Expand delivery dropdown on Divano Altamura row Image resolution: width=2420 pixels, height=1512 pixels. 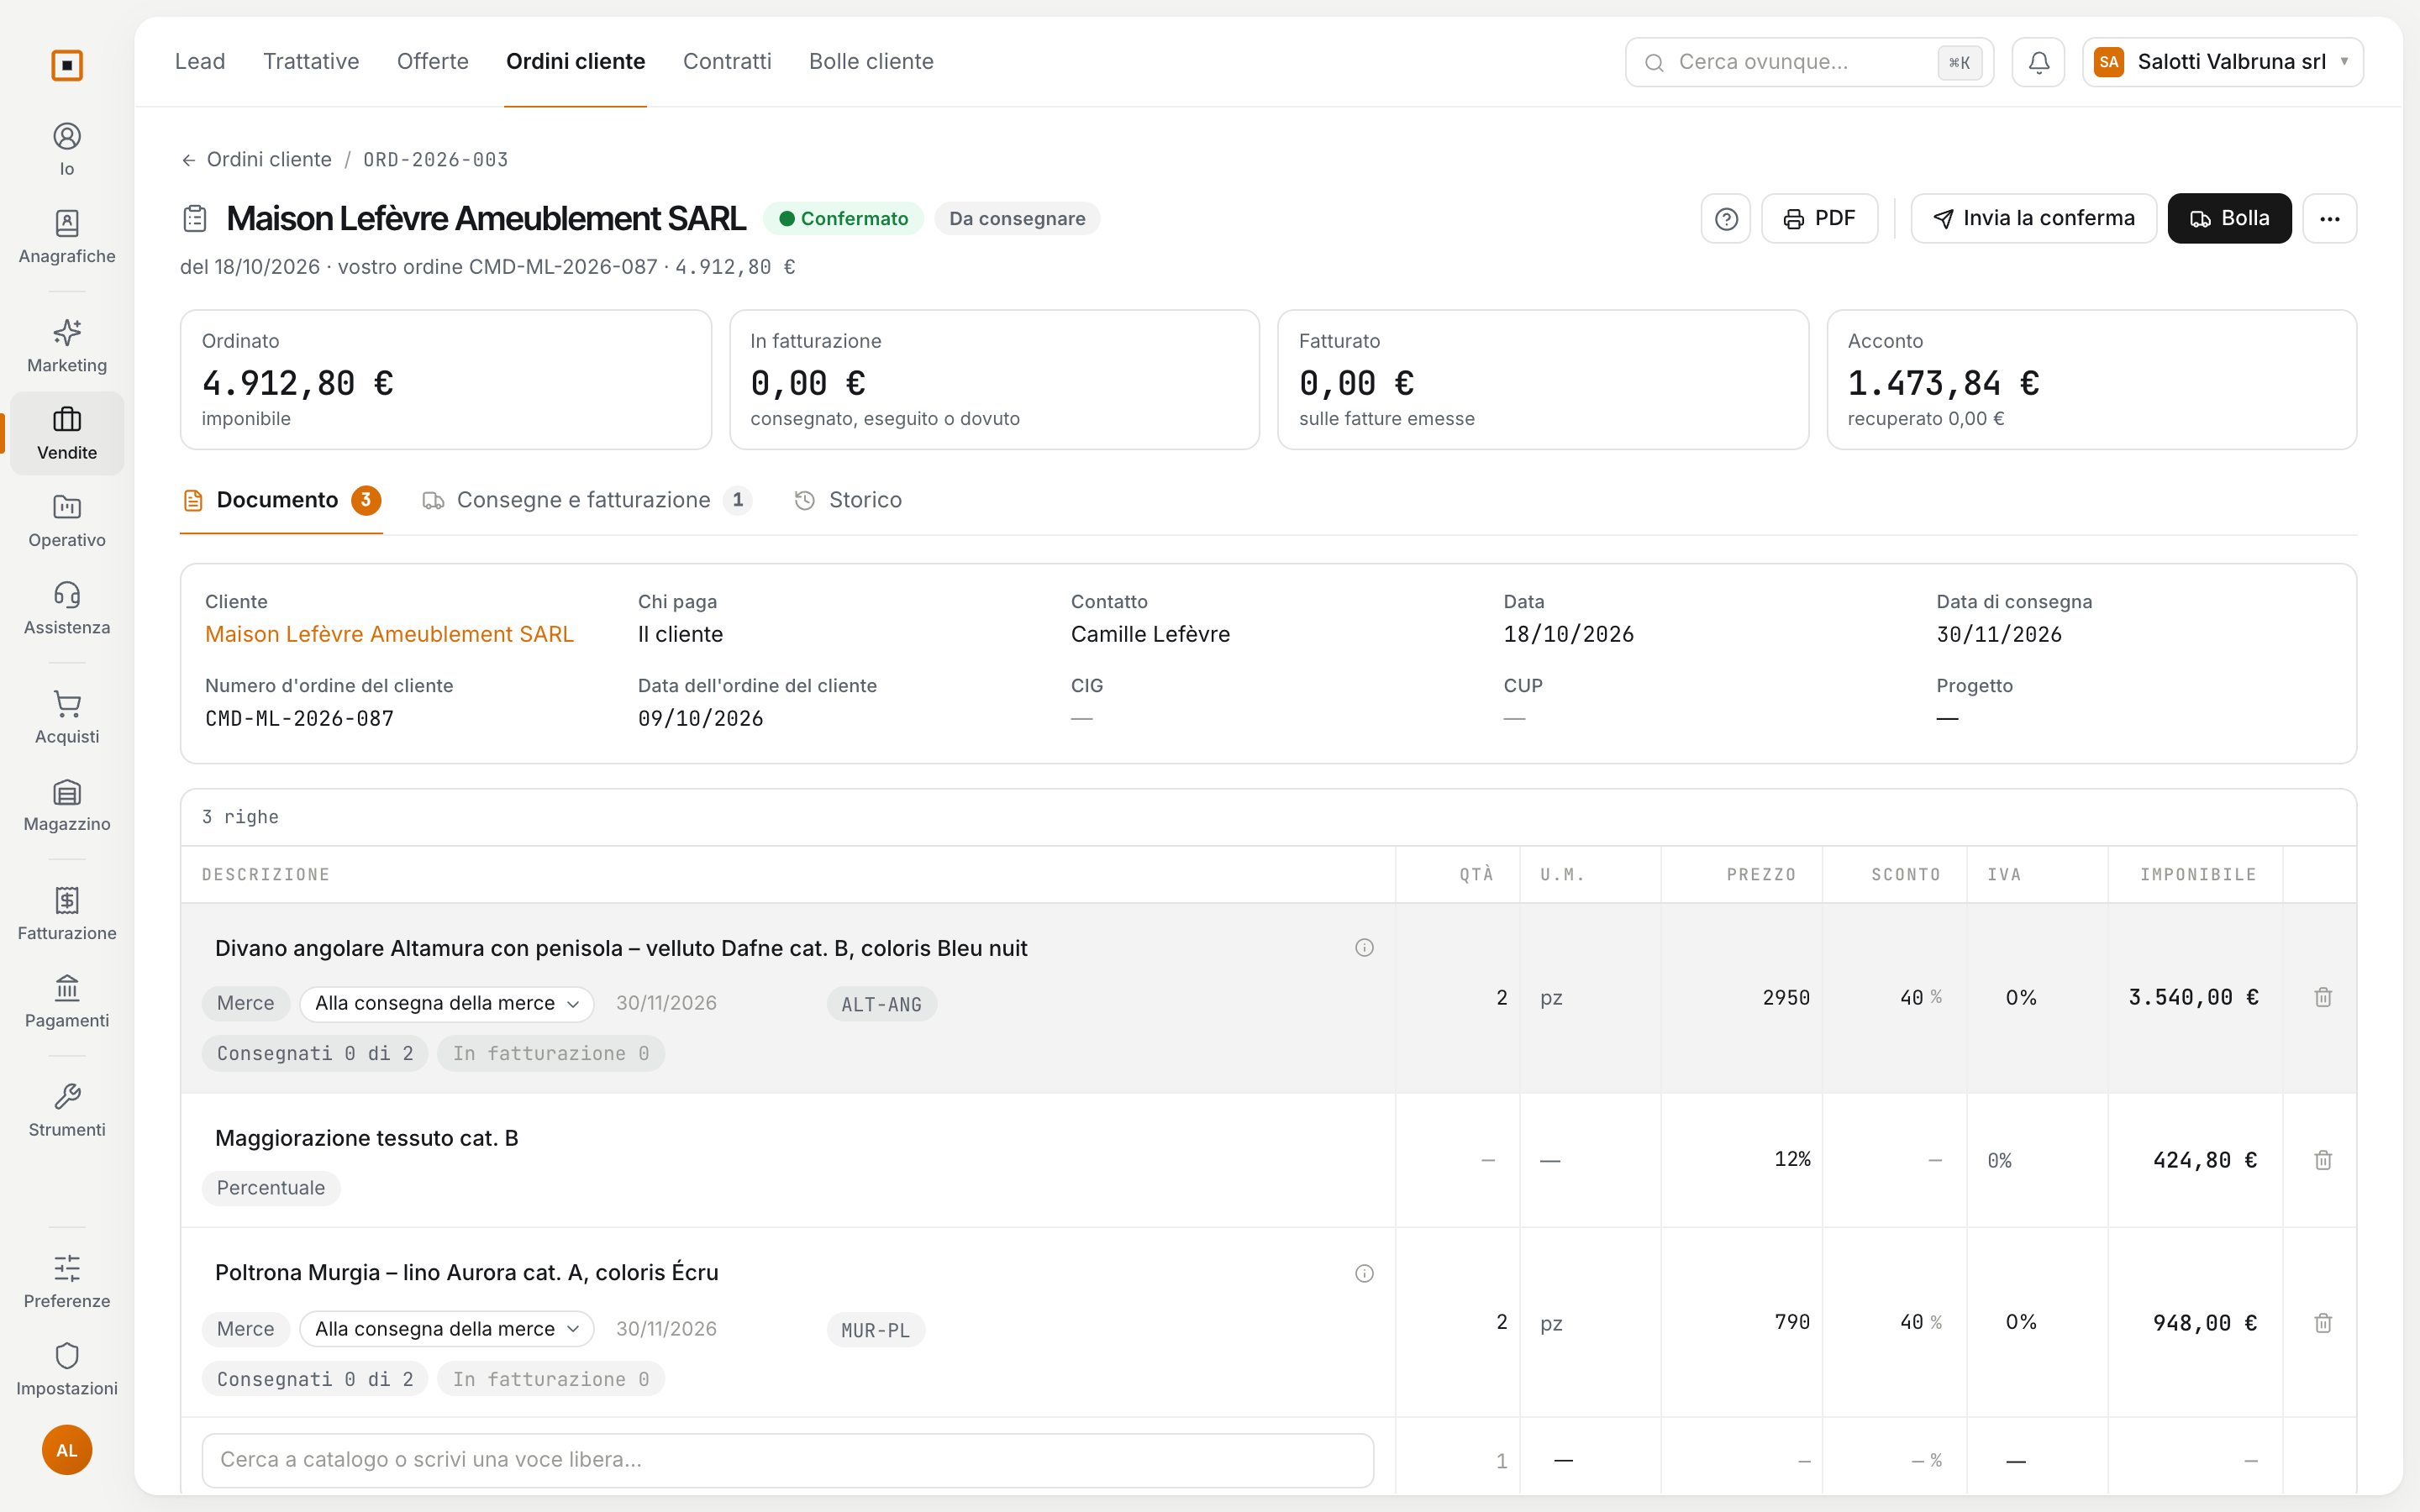tap(446, 1003)
